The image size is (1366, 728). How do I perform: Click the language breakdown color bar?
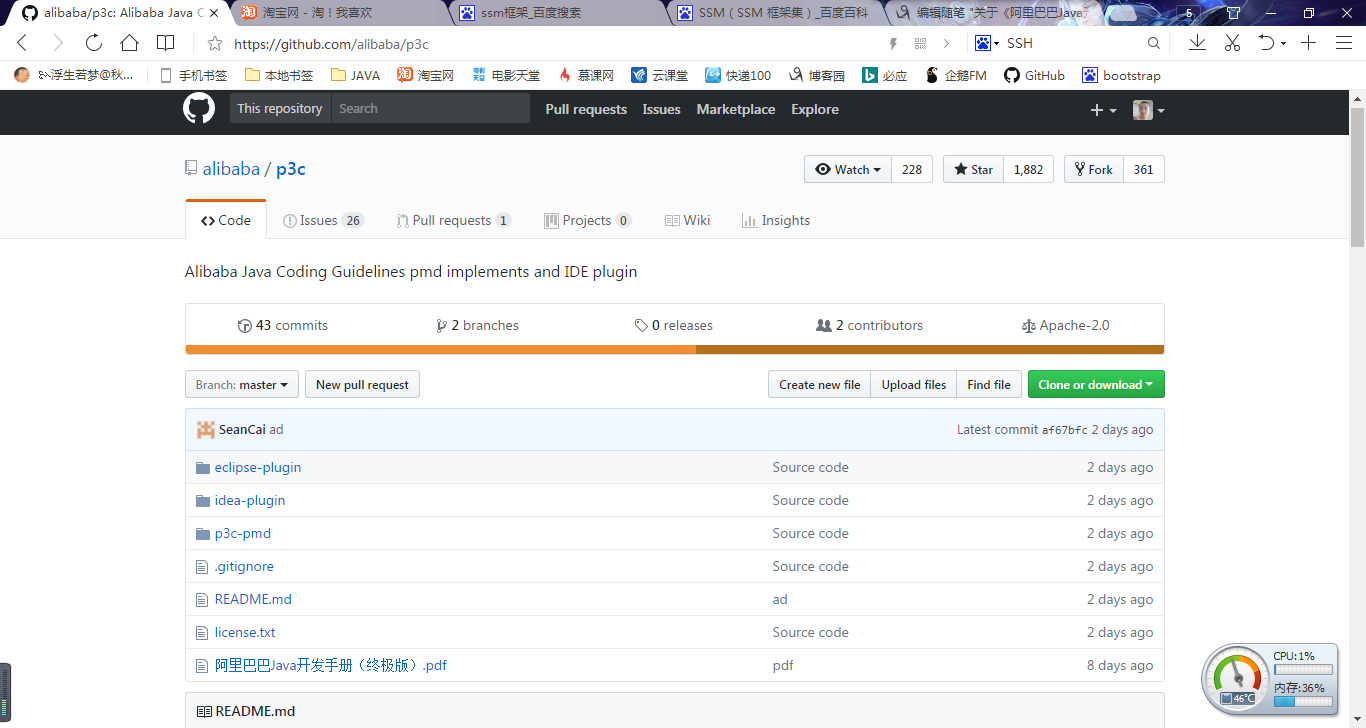tap(675, 350)
